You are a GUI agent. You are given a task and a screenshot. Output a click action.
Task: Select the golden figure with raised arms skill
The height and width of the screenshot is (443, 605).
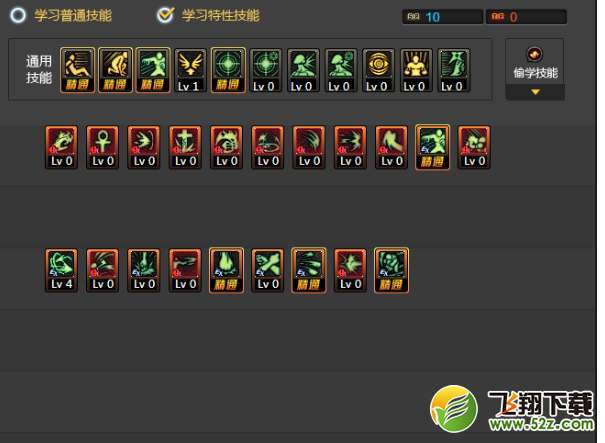click(416, 70)
